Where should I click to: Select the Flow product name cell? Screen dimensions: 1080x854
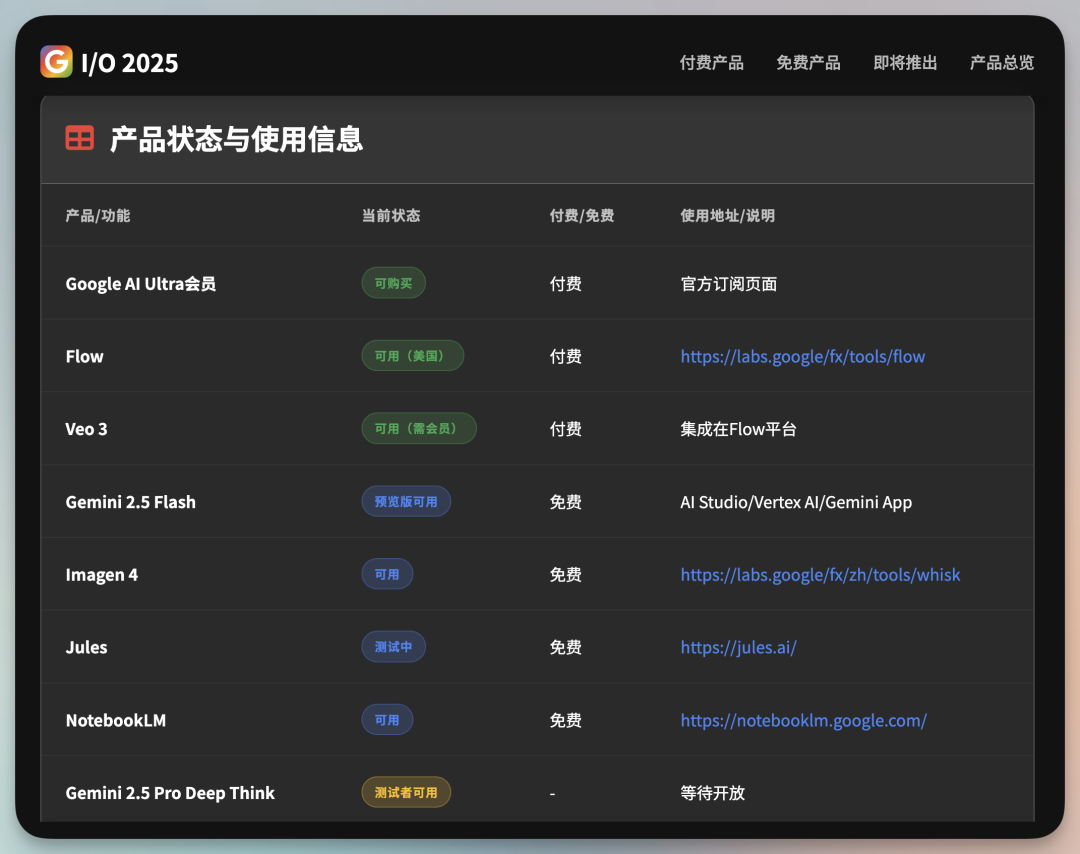[85, 357]
